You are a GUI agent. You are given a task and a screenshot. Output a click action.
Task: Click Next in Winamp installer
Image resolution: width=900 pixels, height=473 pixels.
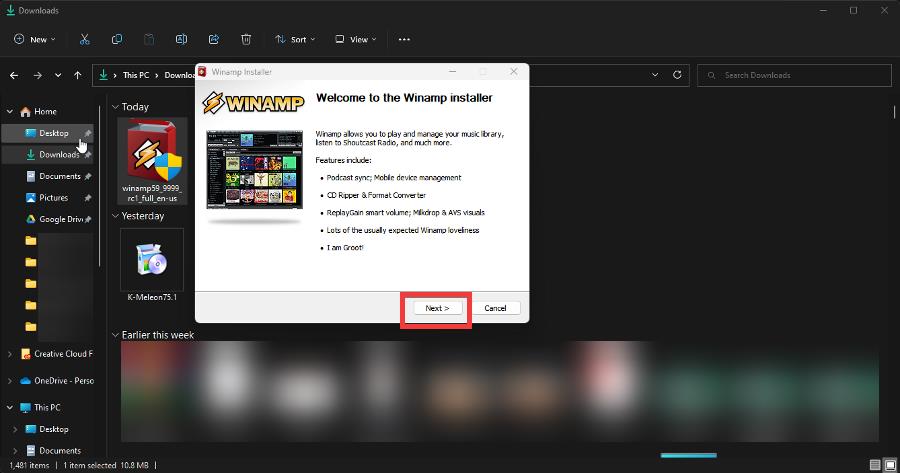tap(437, 308)
